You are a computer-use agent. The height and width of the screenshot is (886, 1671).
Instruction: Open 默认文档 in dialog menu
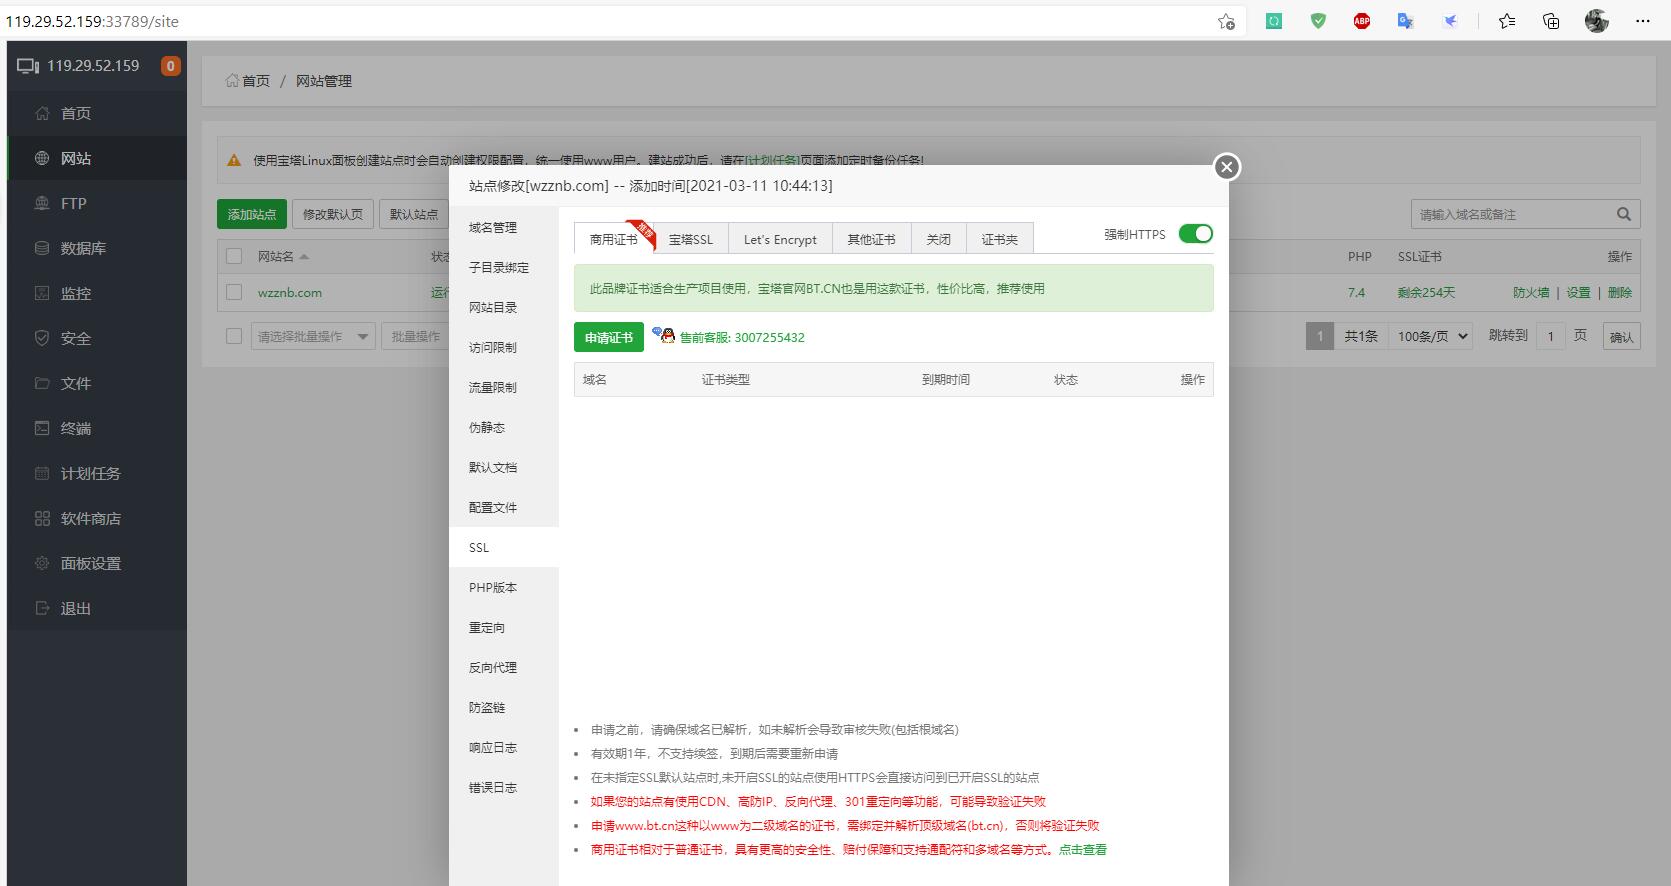[x=504, y=467]
